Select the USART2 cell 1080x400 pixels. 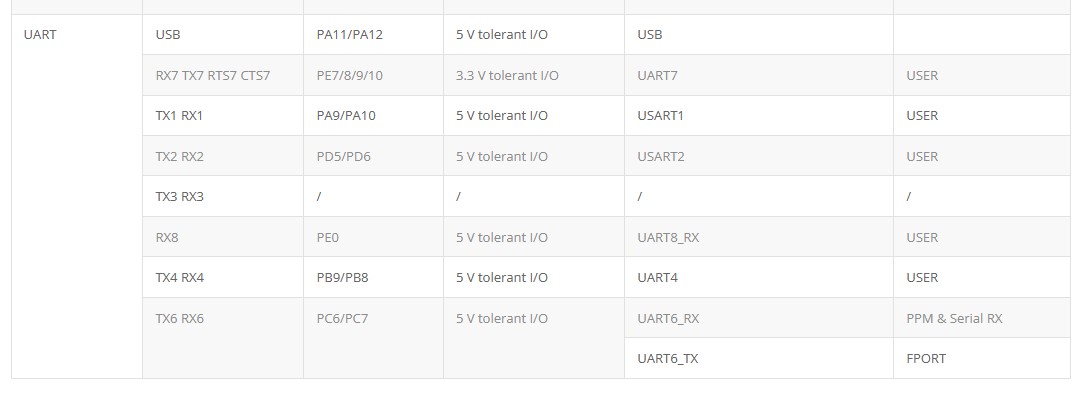coord(759,156)
